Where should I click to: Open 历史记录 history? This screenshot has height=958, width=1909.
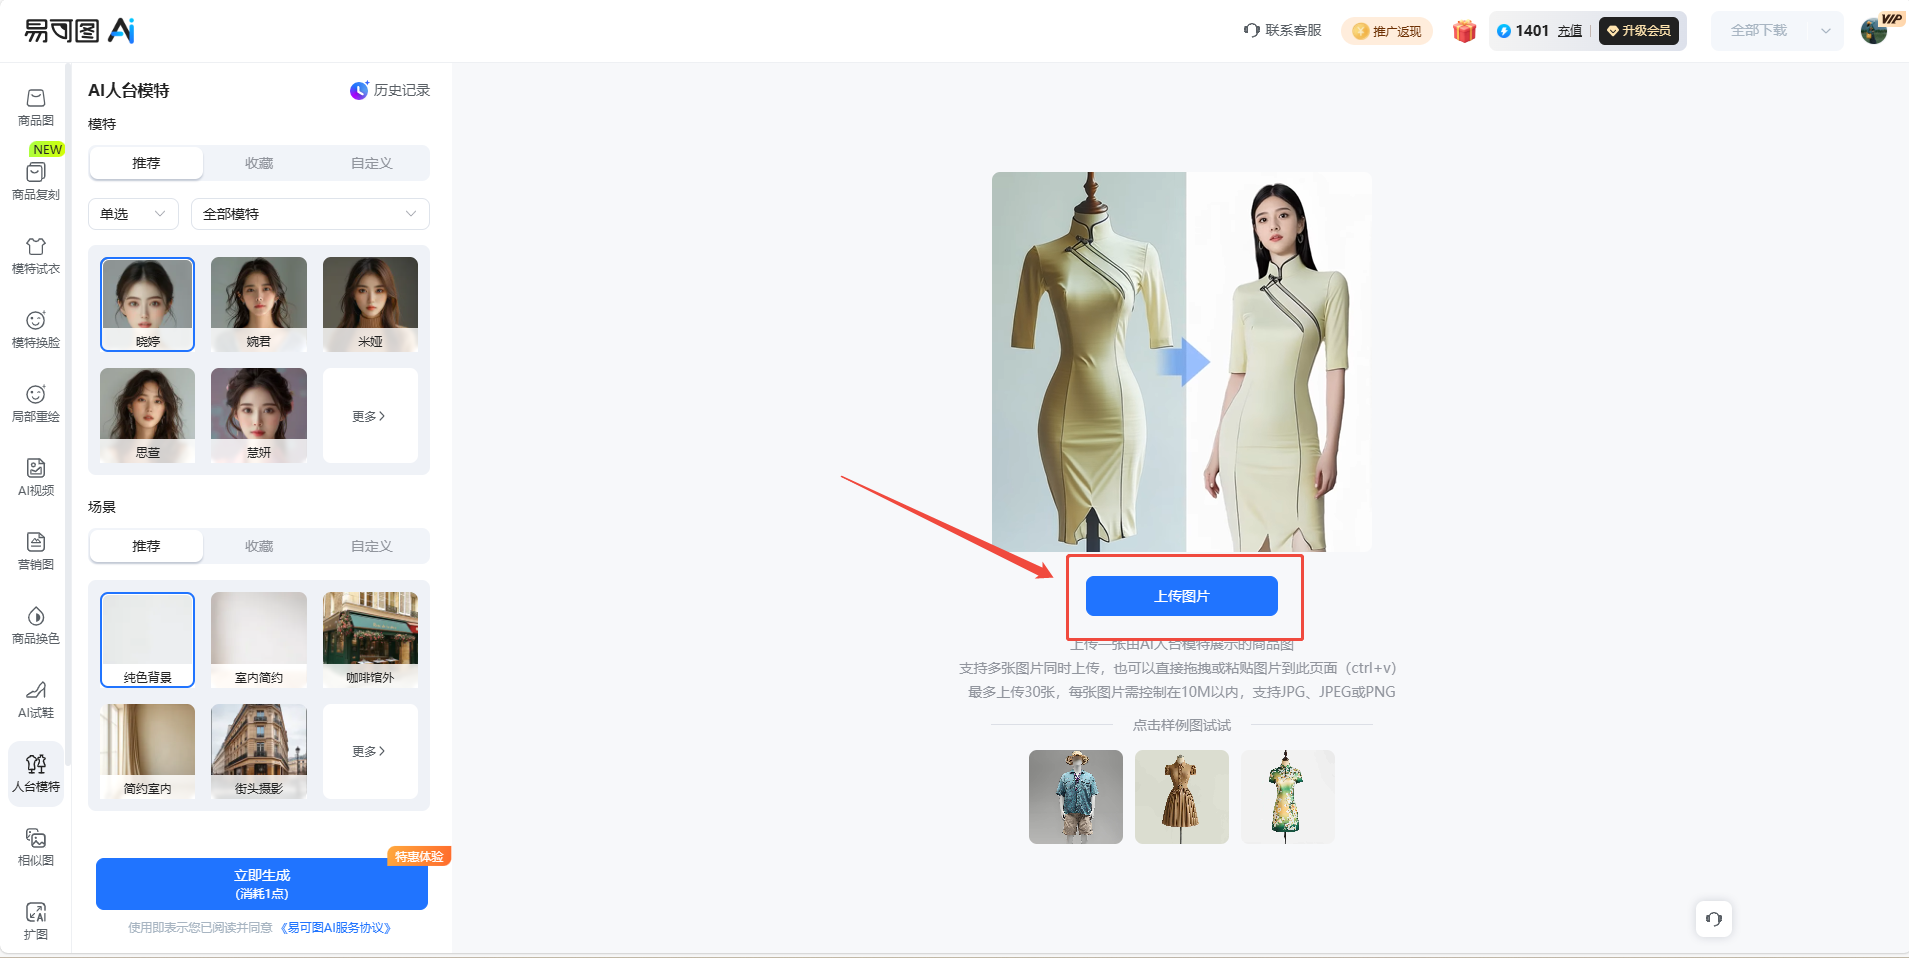click(390, 90)
